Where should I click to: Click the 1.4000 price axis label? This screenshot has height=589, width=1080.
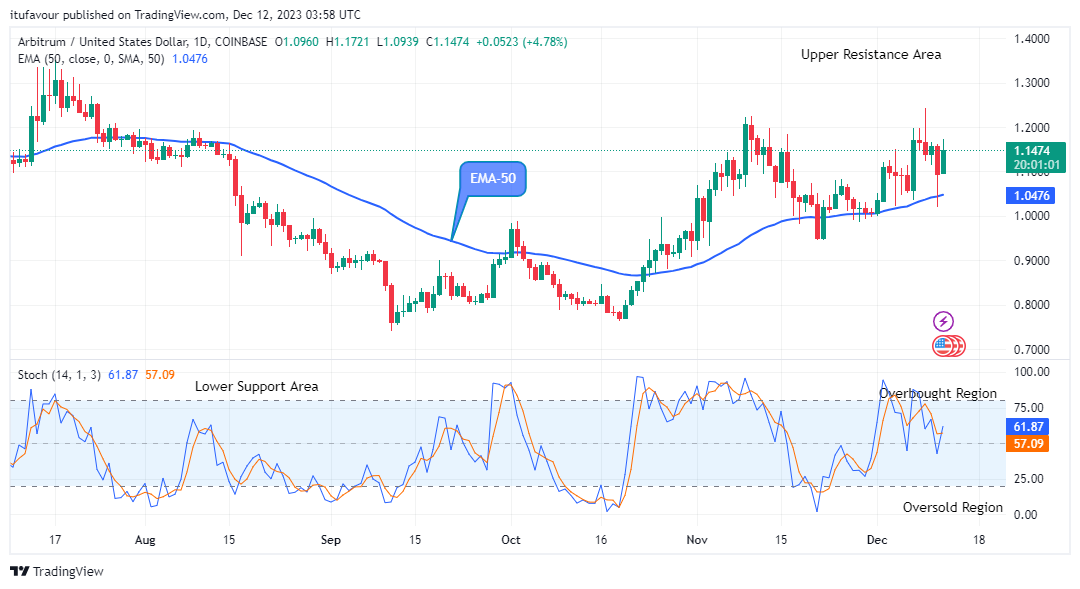(1032, 39)
